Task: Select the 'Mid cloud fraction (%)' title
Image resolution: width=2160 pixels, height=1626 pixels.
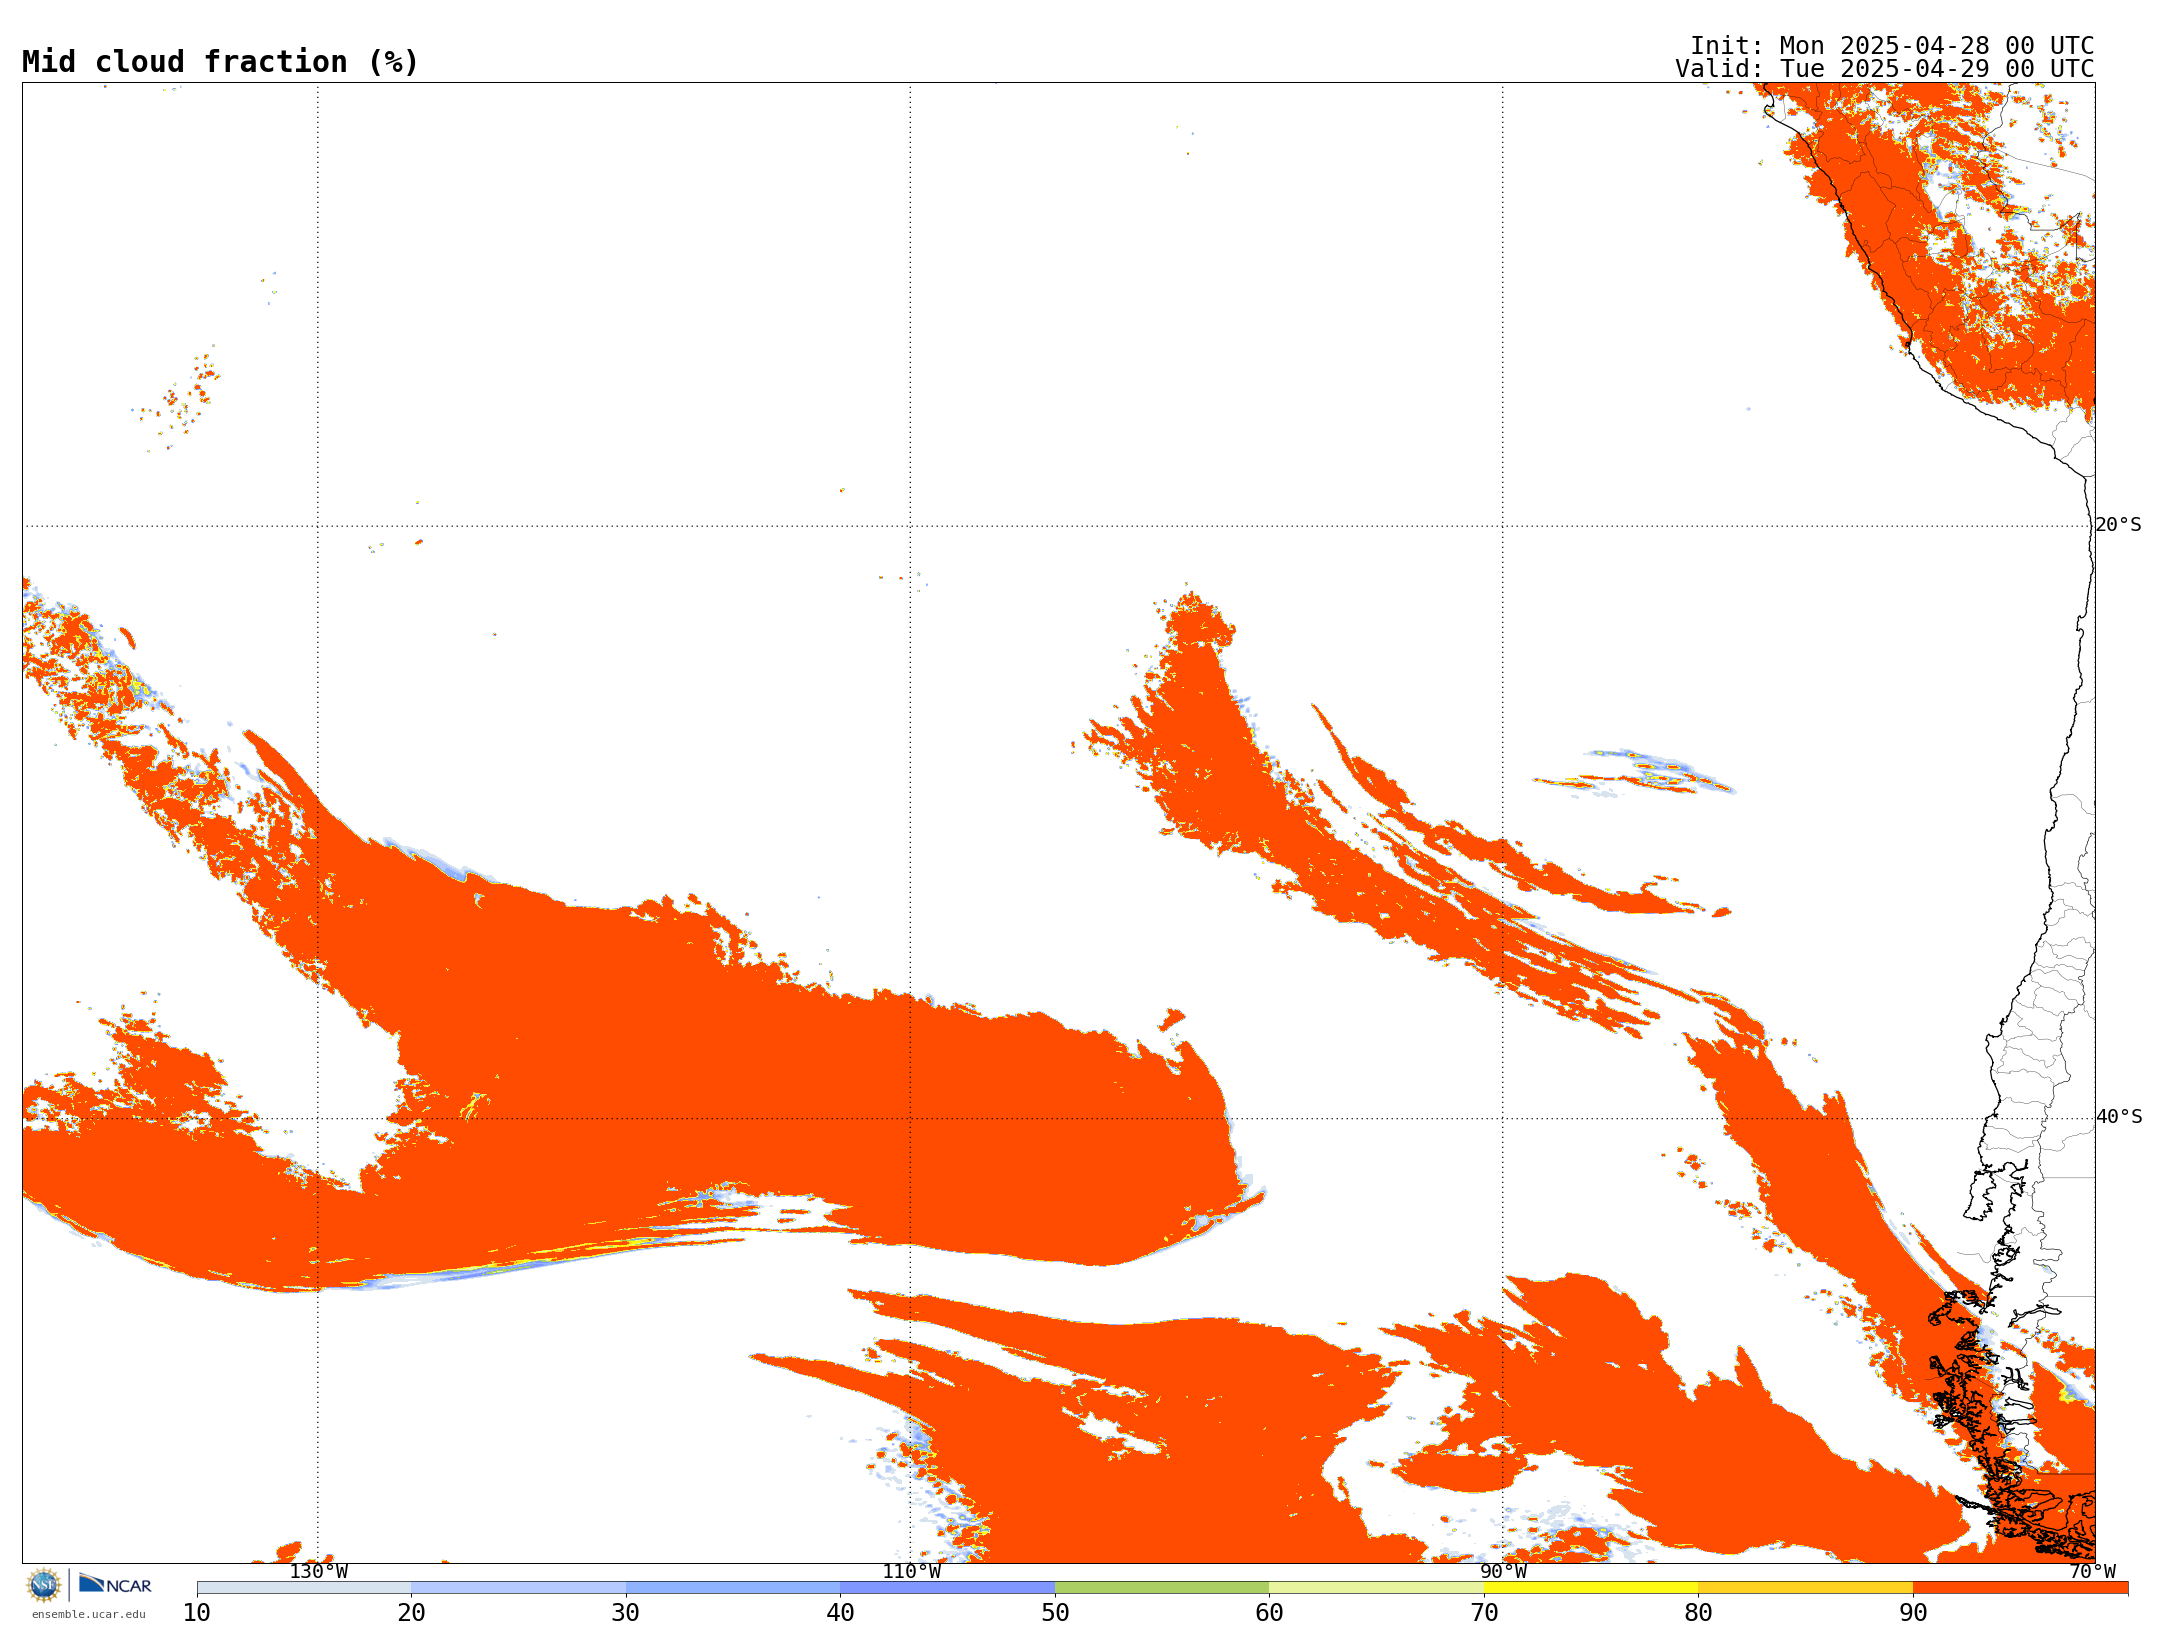Action: pyautogui.click(x=220, y=62)
